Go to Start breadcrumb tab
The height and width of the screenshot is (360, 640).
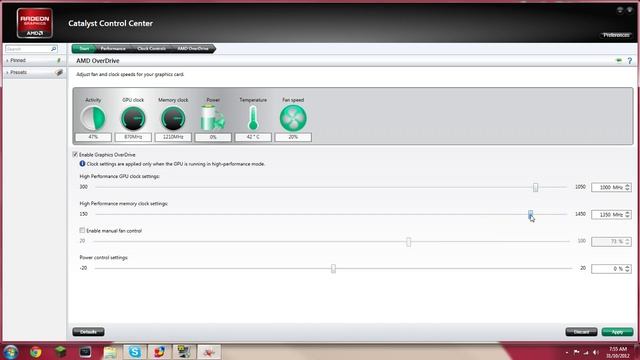click(84, 49)
